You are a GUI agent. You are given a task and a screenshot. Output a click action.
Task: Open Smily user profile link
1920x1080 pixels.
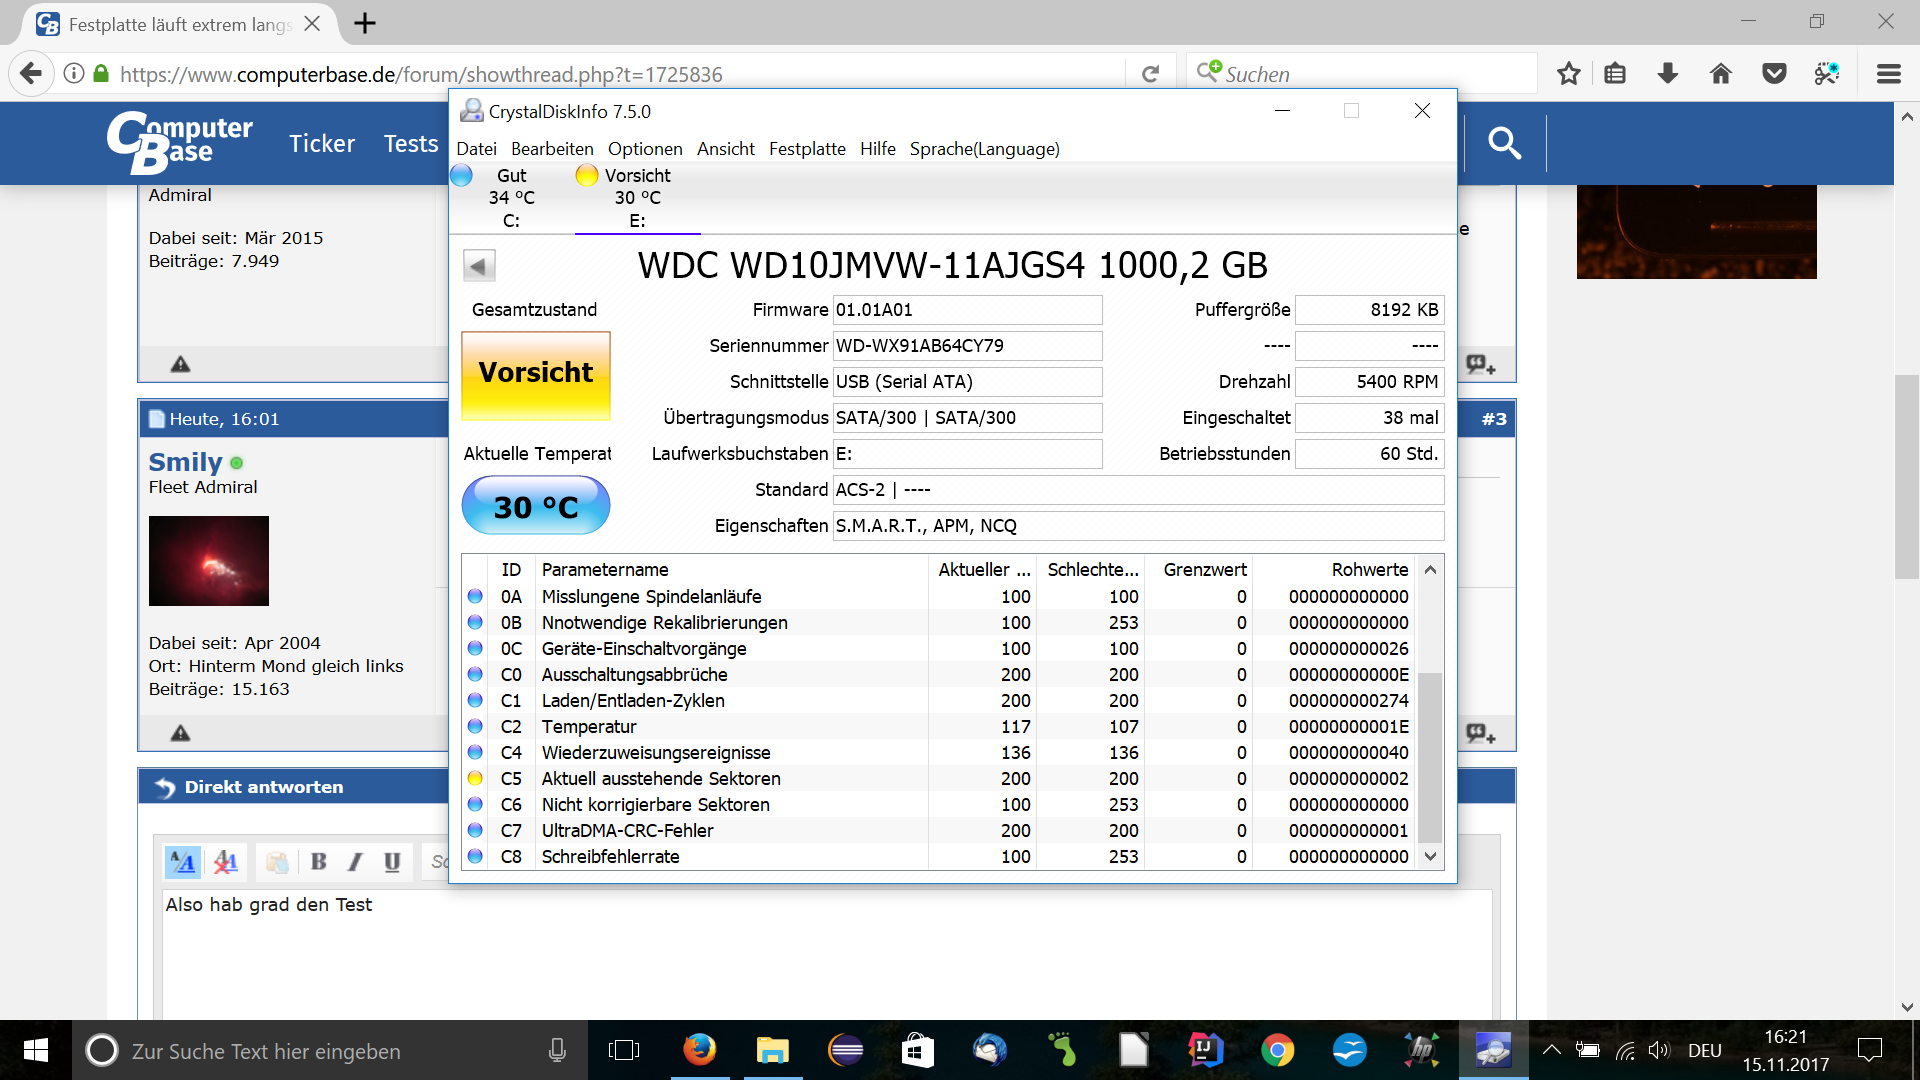[185, 462]
